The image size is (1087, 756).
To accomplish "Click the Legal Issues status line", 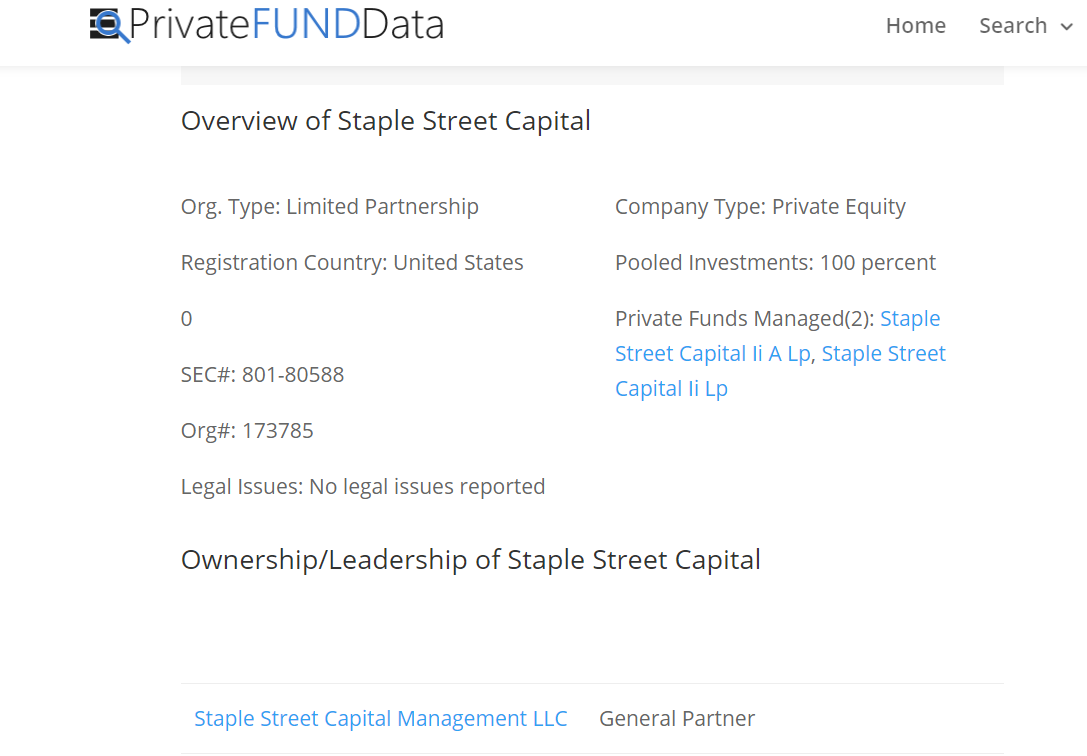I will click(x=363, y=487).
